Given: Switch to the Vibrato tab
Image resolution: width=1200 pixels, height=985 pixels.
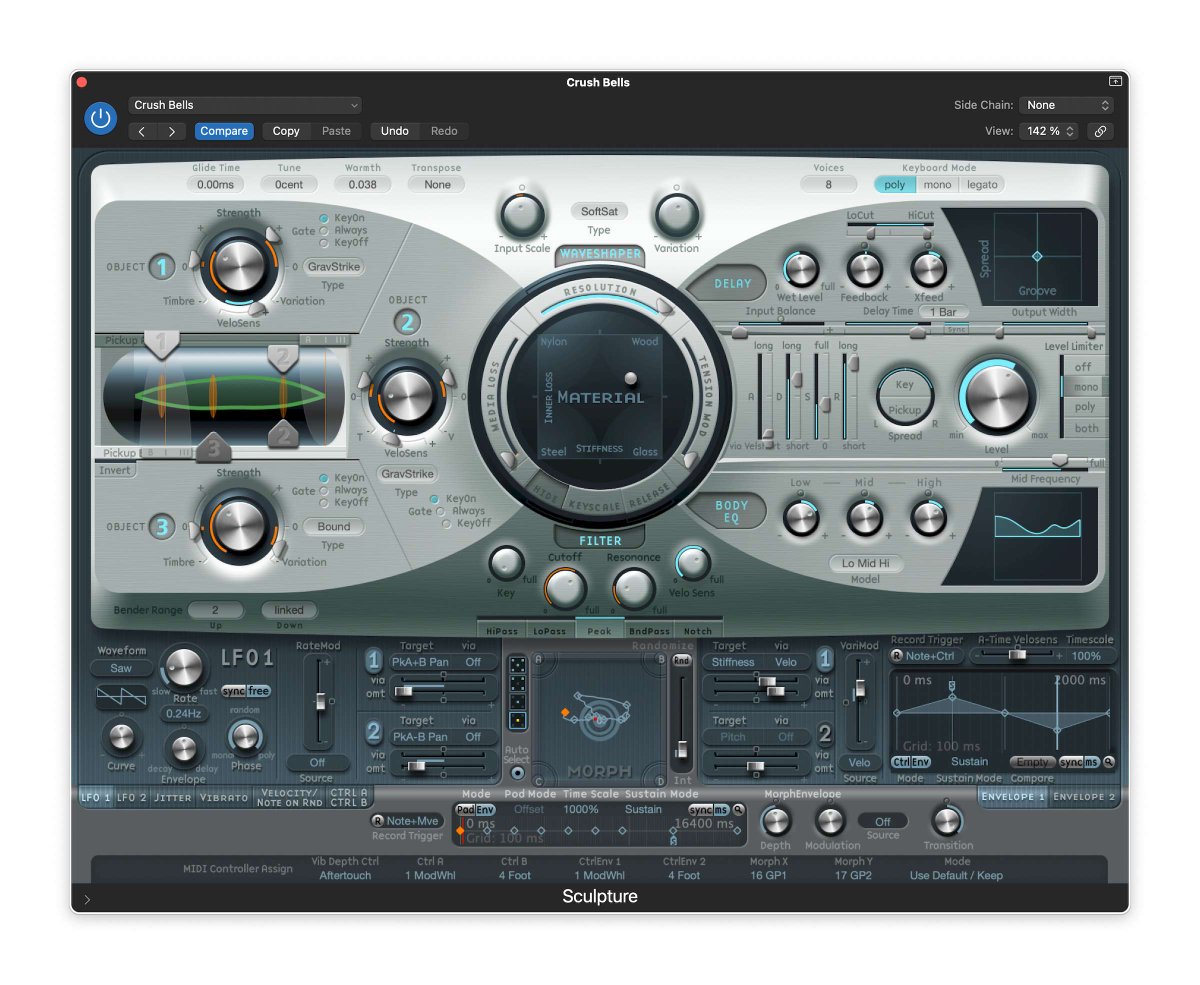Looking at the screenshot, I should [223, 798].
